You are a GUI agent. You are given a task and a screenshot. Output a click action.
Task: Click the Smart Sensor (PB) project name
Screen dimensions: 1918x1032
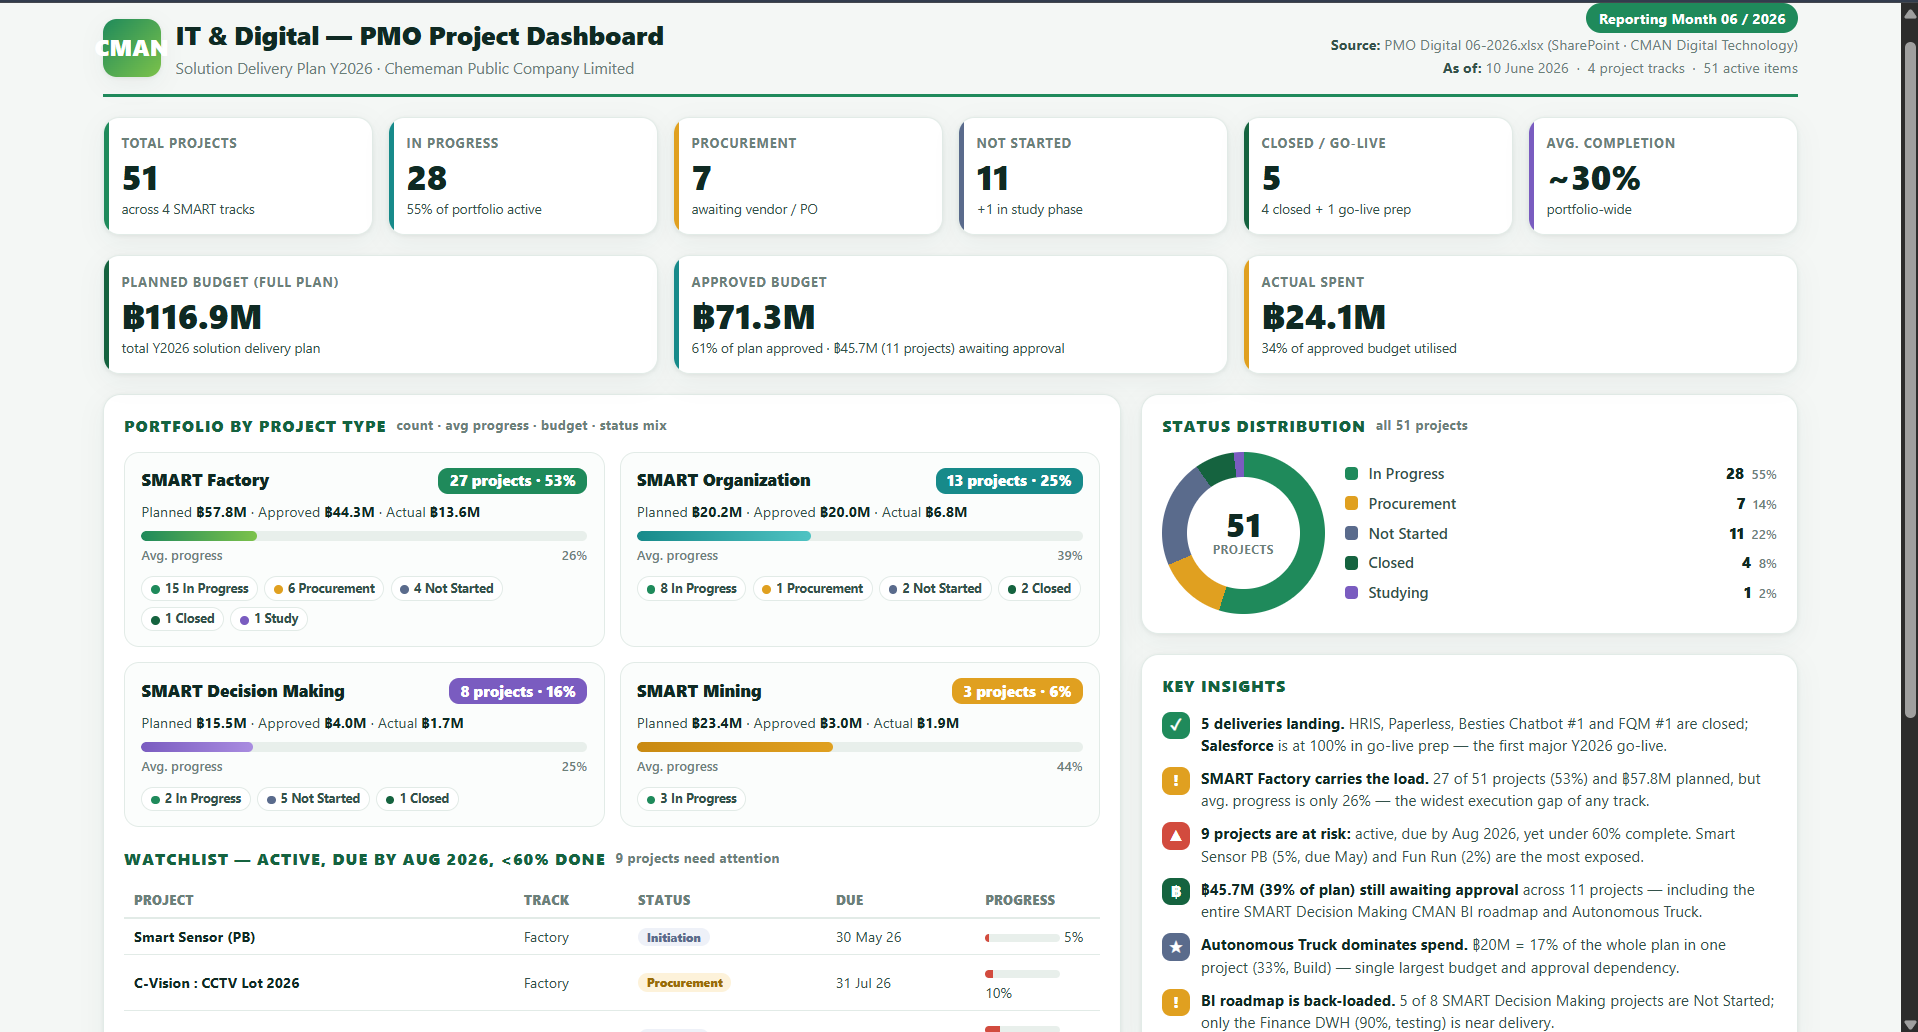pos(195,938)
